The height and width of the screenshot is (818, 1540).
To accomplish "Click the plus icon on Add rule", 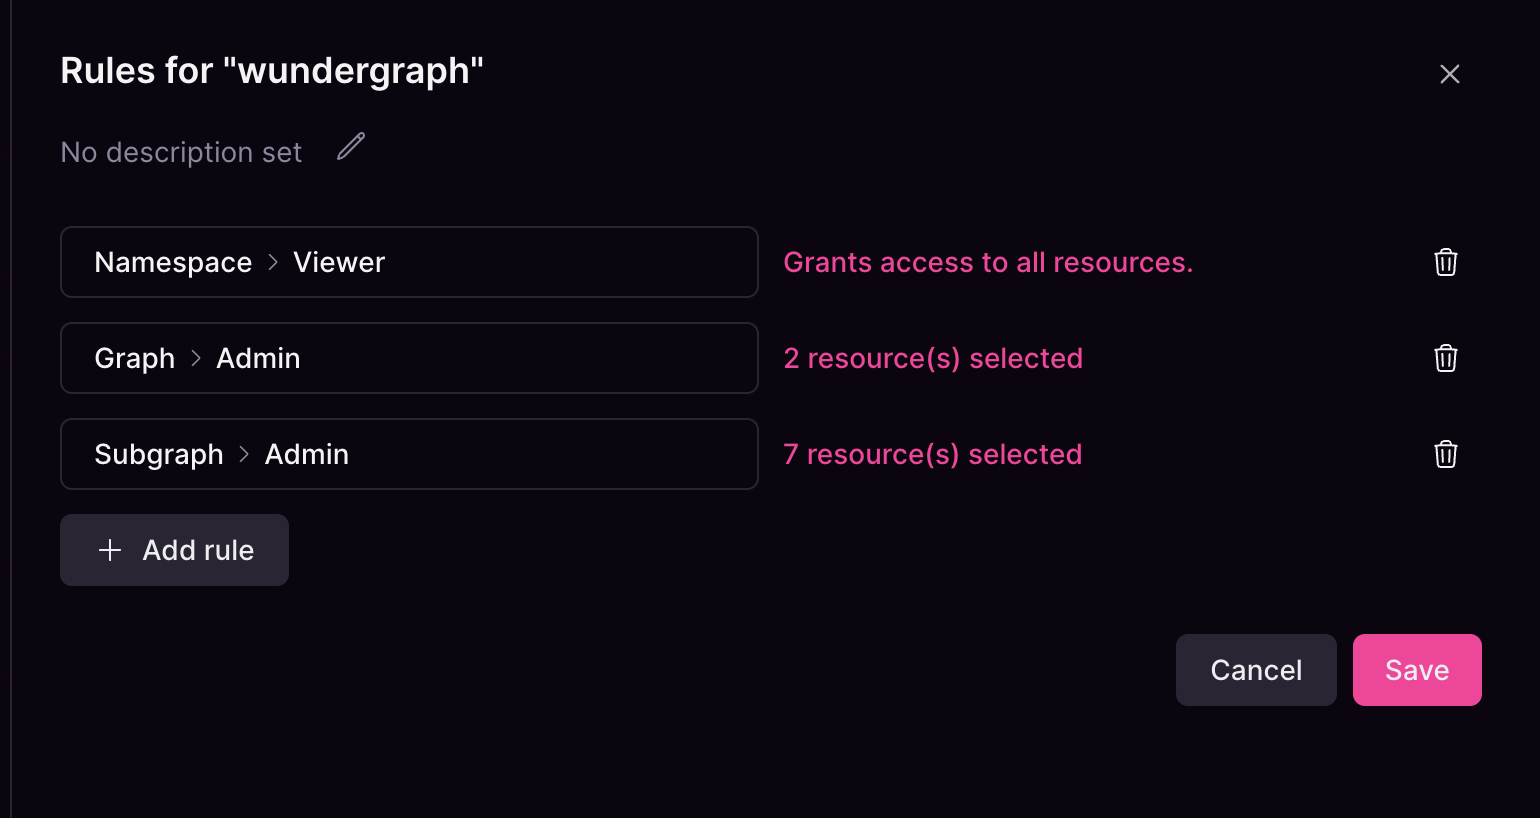I will (x=110, y=549).
